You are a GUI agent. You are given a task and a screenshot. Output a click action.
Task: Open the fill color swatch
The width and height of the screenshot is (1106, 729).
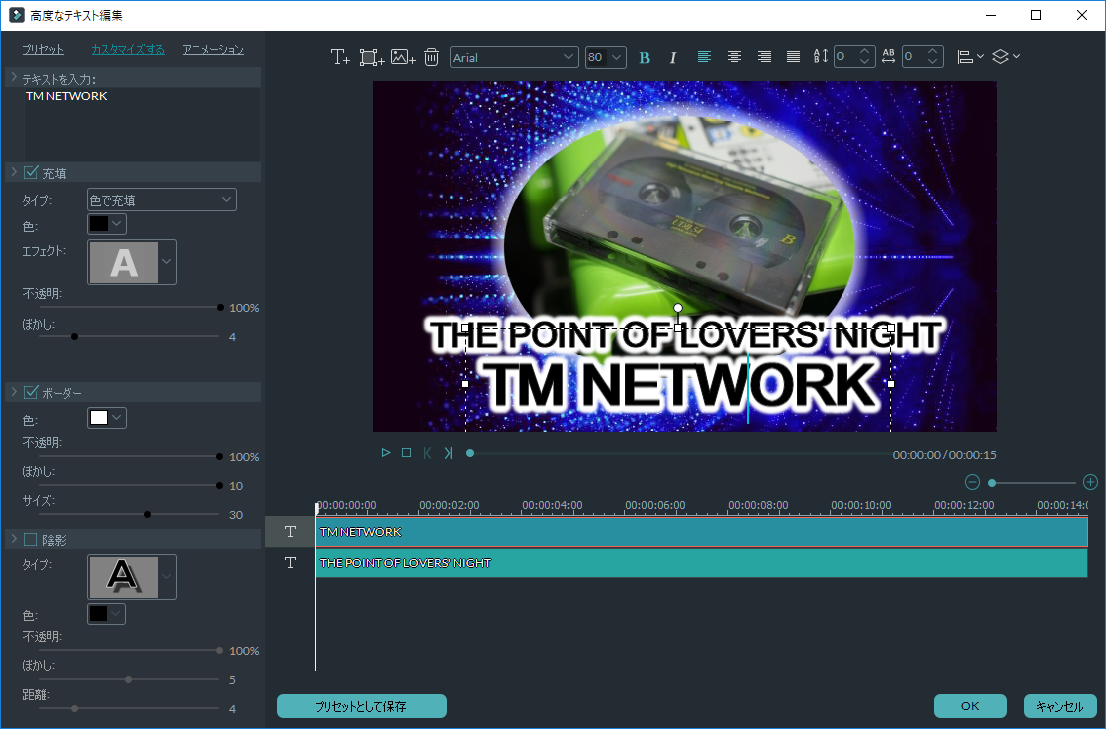click(x=107, y=224)
